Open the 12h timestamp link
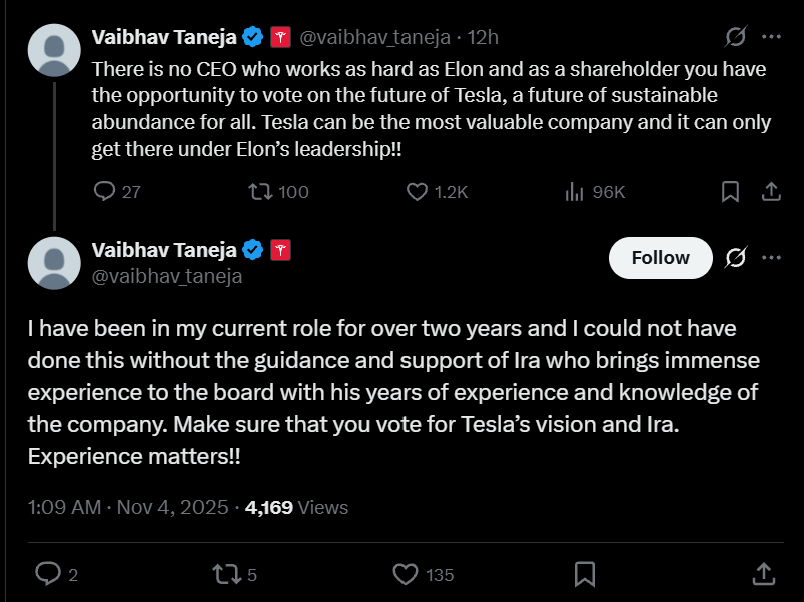Screen dimensions: 804x602 (484, 38)
